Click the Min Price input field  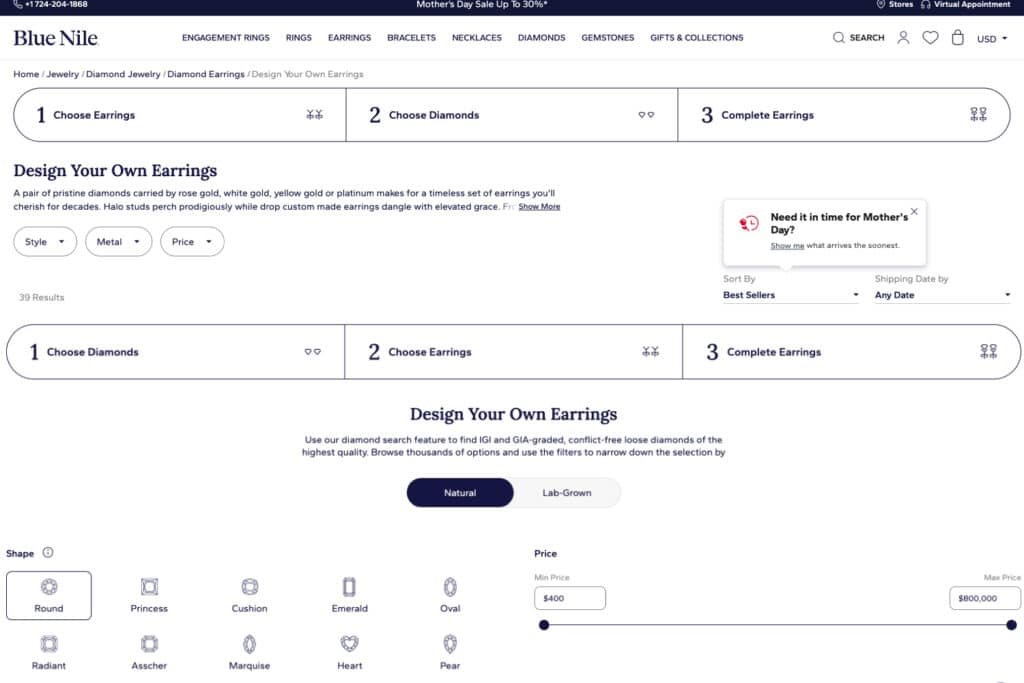(x=570, y=598)
